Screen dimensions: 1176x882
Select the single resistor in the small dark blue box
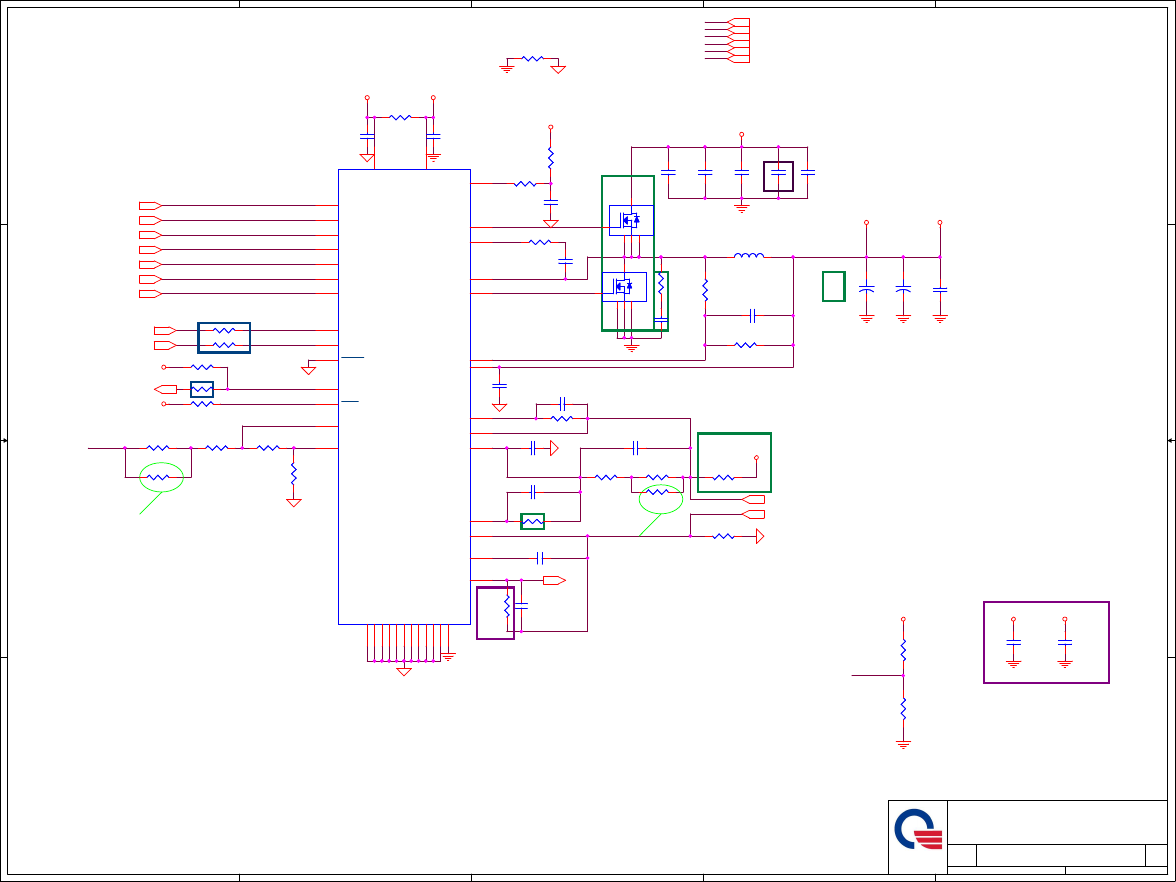[202, 389]
